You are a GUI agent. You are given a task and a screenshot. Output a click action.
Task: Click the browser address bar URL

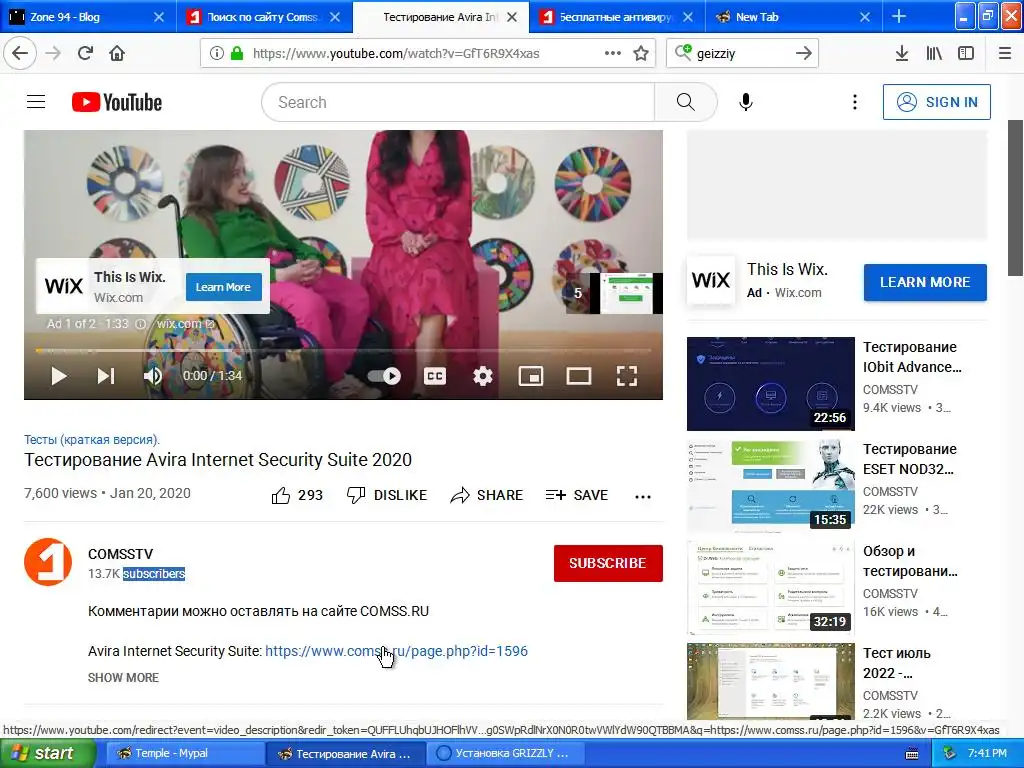(x=396, y=54)
